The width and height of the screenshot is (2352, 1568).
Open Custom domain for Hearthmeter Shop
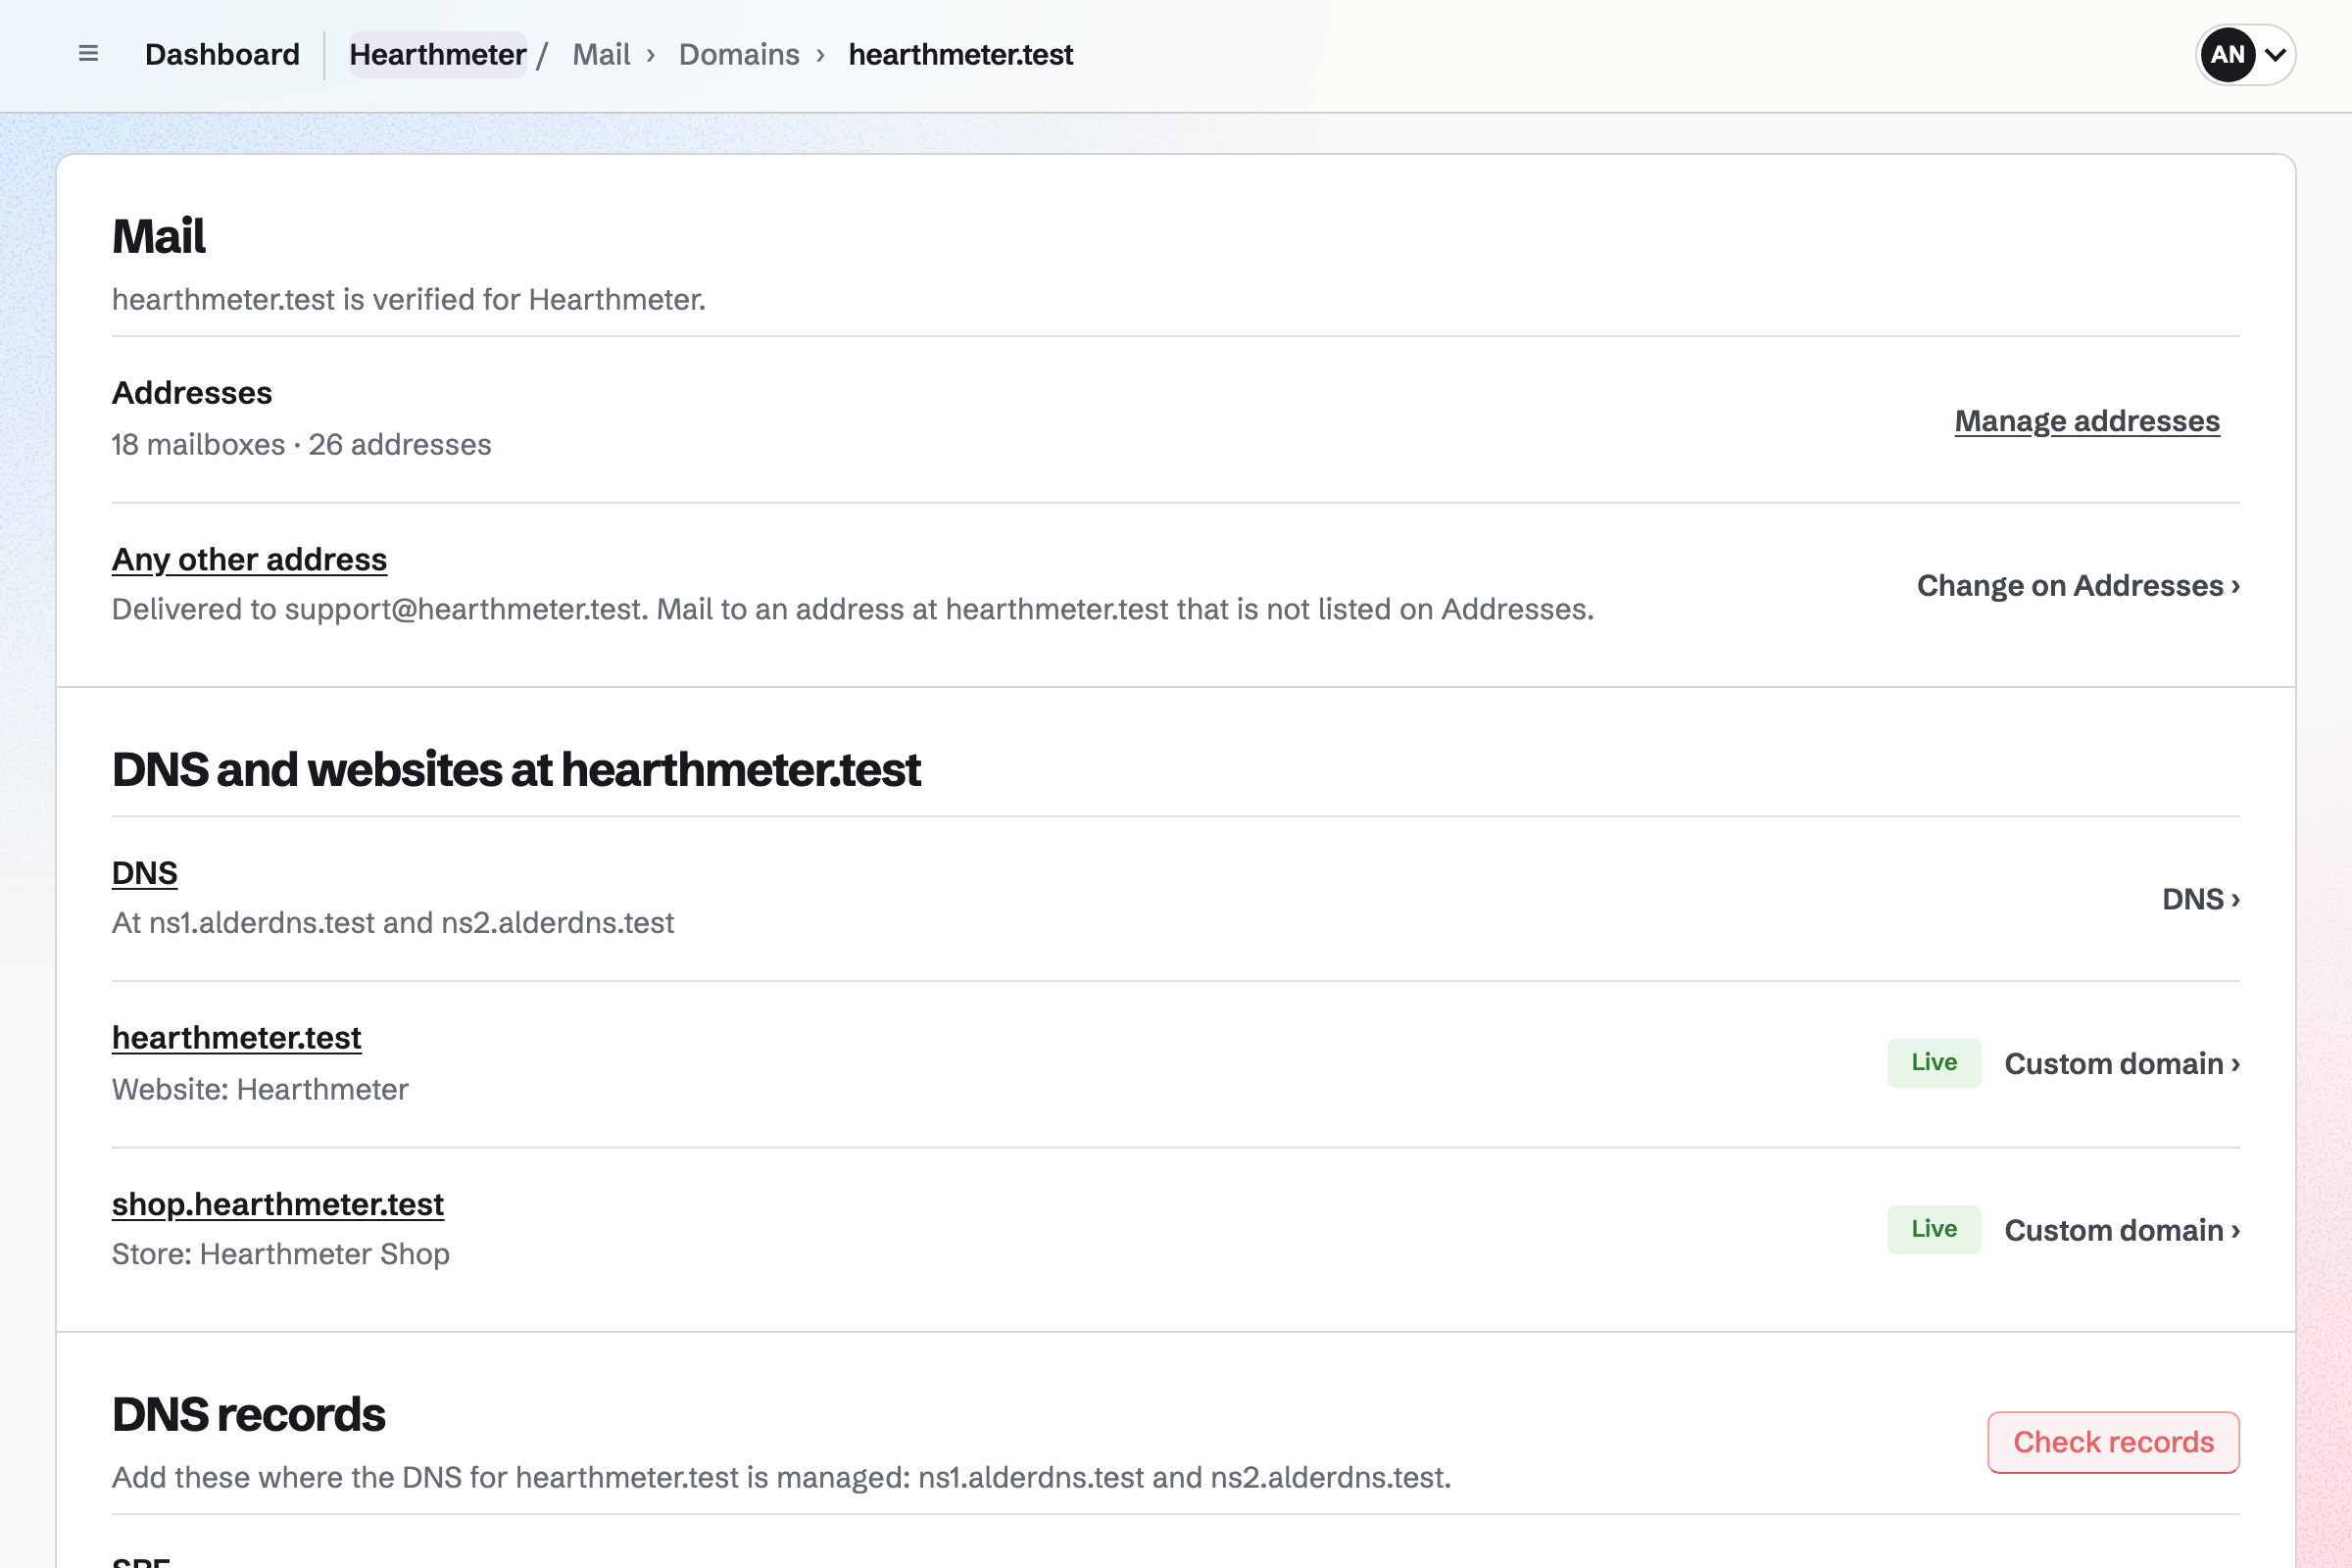(2122, 1230)
